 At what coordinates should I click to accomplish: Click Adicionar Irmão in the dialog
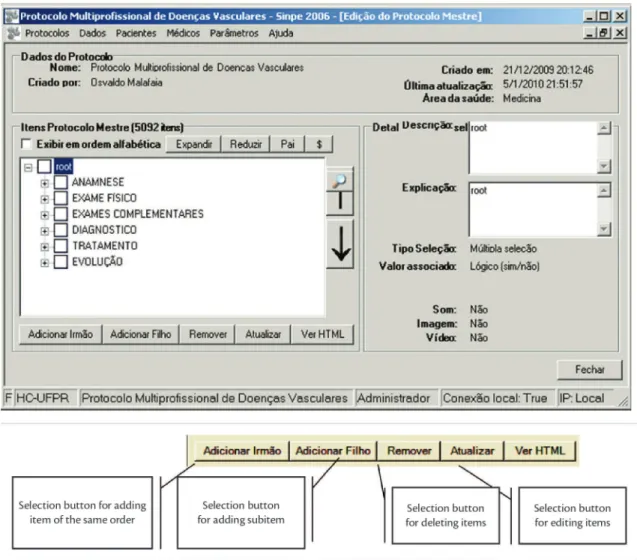tap(61, 334)
